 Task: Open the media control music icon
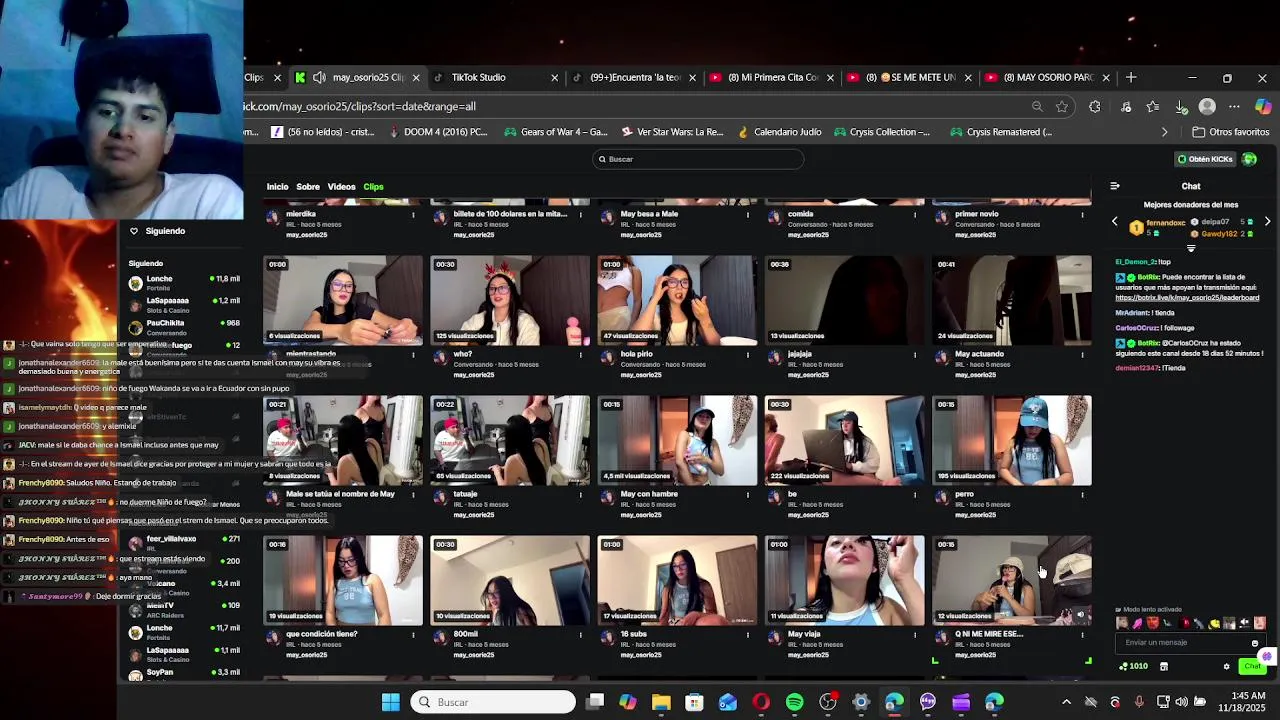point(1126,107)
